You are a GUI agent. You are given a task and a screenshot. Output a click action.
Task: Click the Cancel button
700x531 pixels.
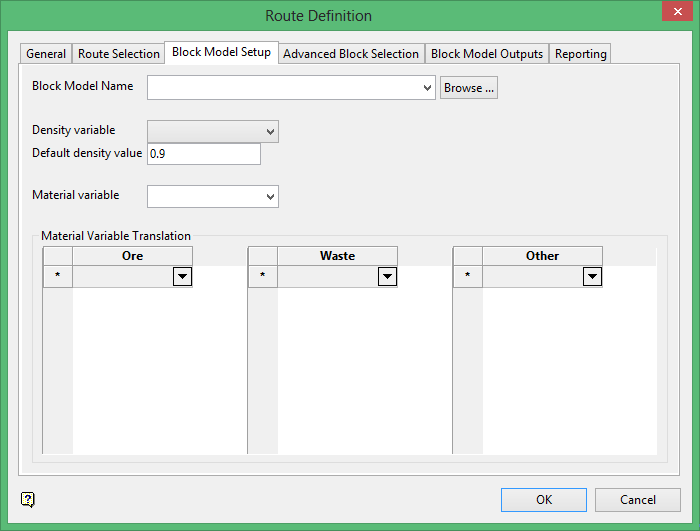pos(638,500)
